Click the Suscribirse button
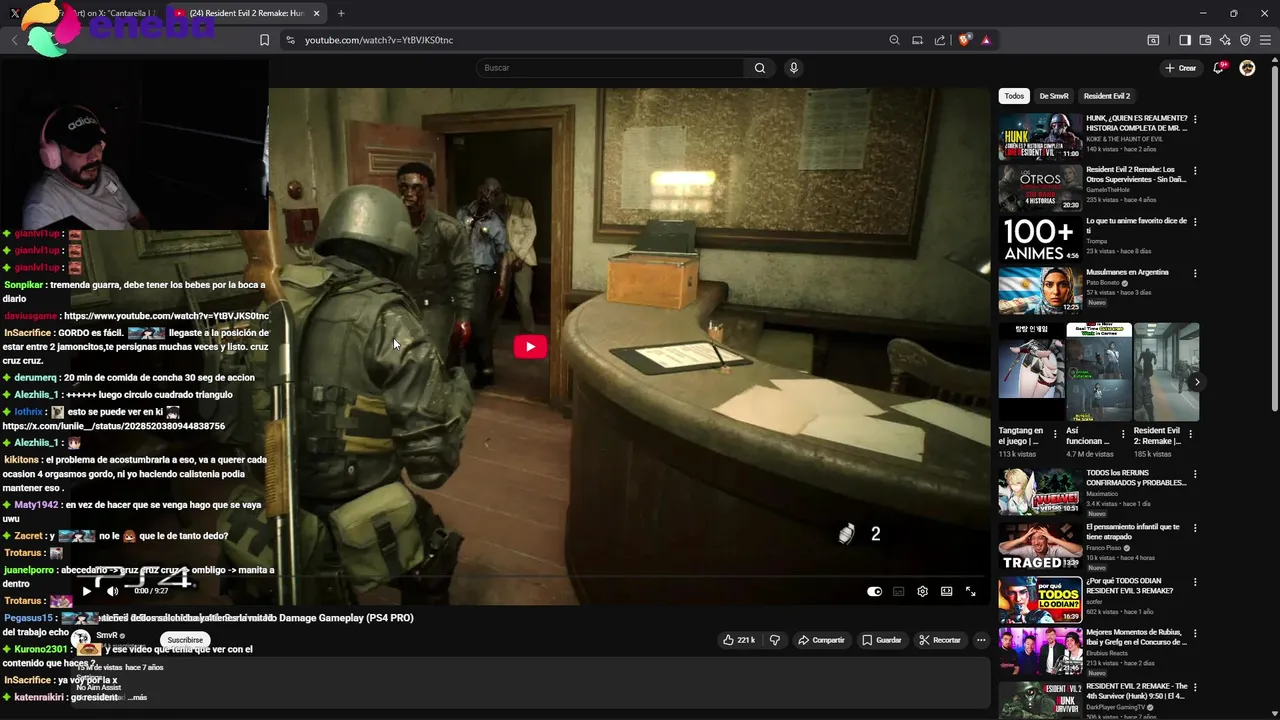 pos(185,640)
